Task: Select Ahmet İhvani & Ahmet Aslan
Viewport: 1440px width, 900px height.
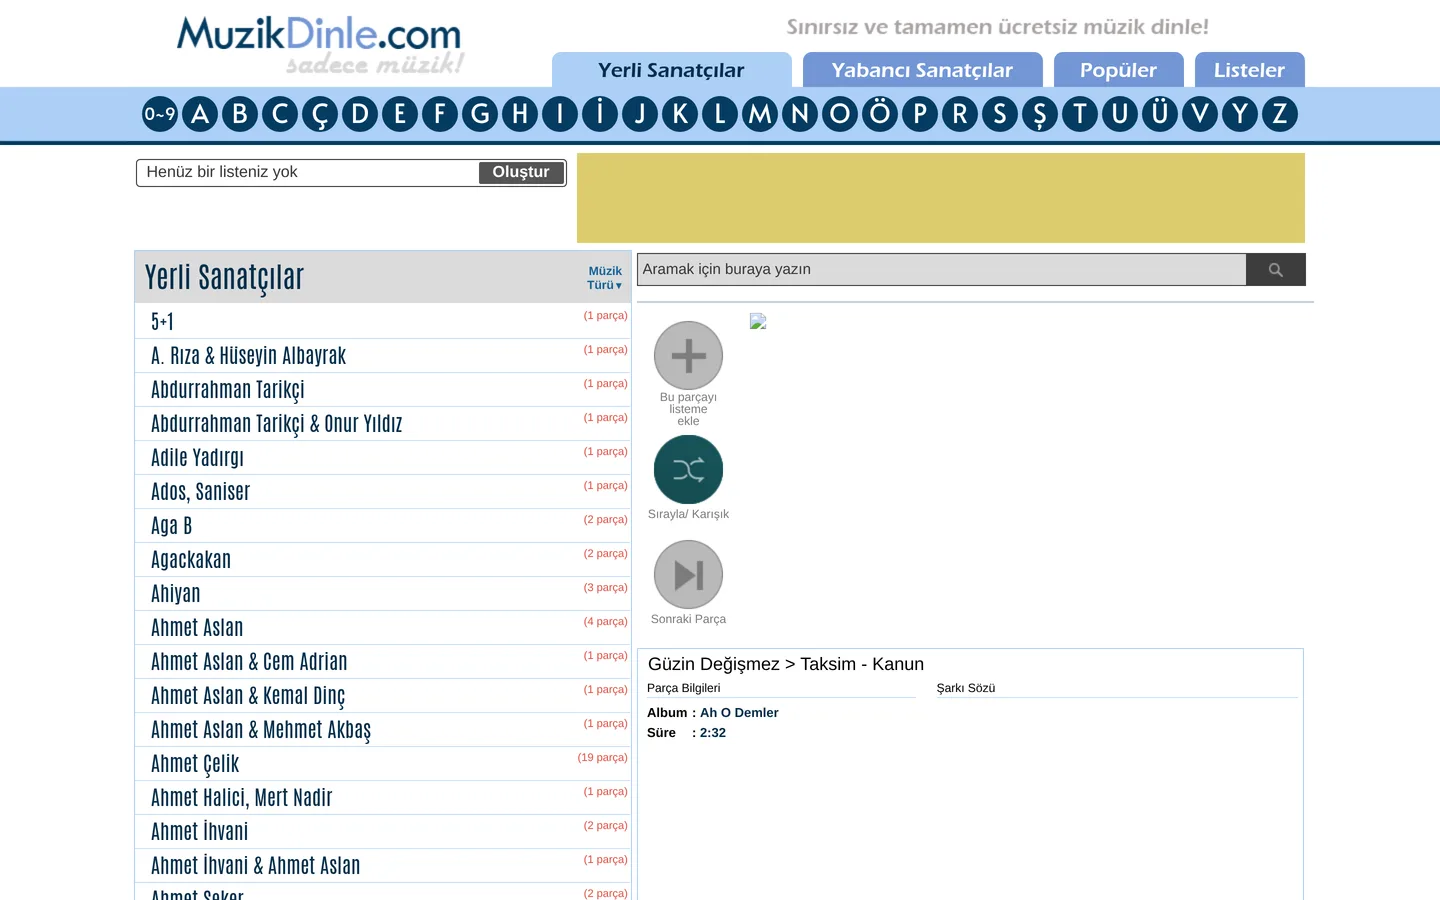Action: (383, 866)
